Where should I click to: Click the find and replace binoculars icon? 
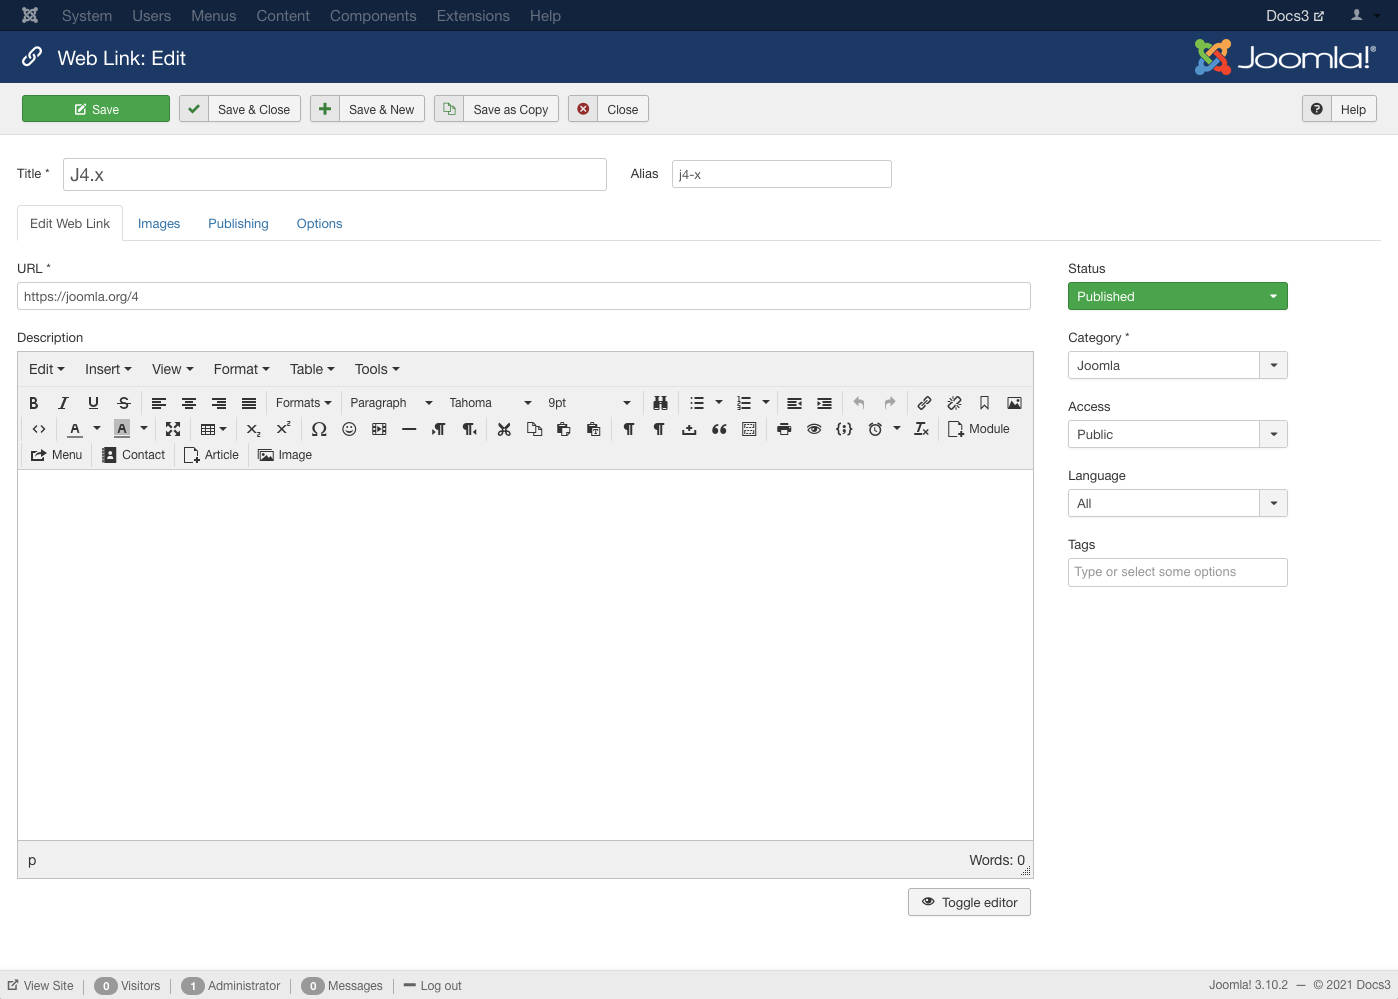(x=660, y=403)
